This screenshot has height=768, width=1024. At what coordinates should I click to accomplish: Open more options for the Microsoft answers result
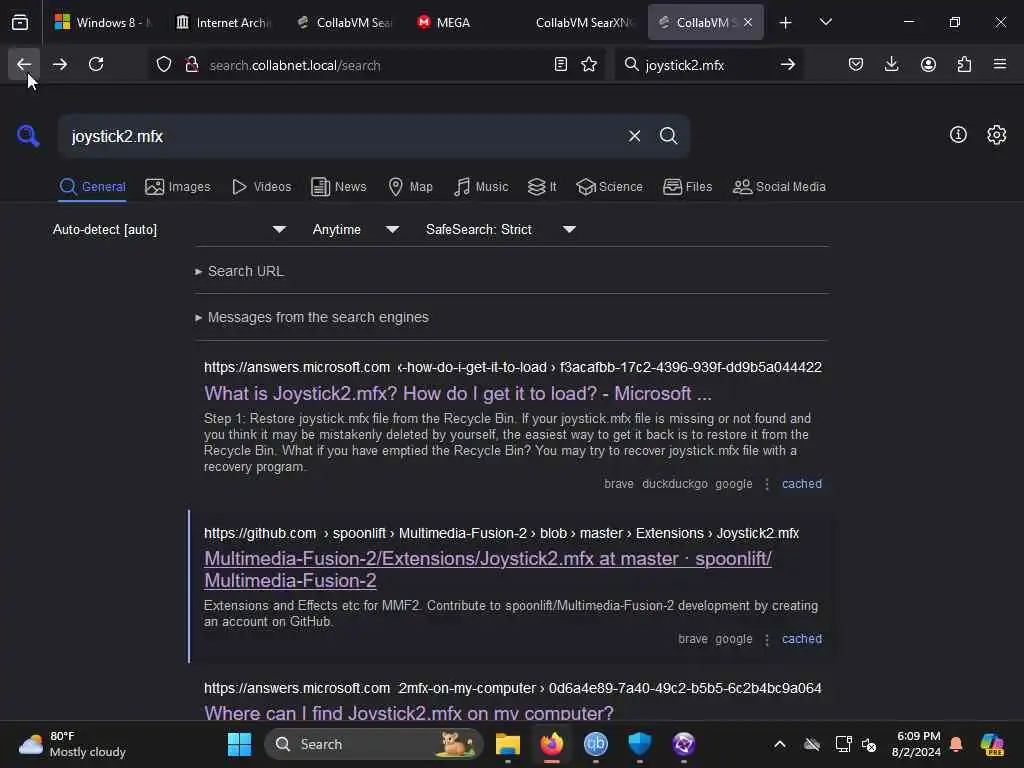pyautogui.click(x=767, y=484)
